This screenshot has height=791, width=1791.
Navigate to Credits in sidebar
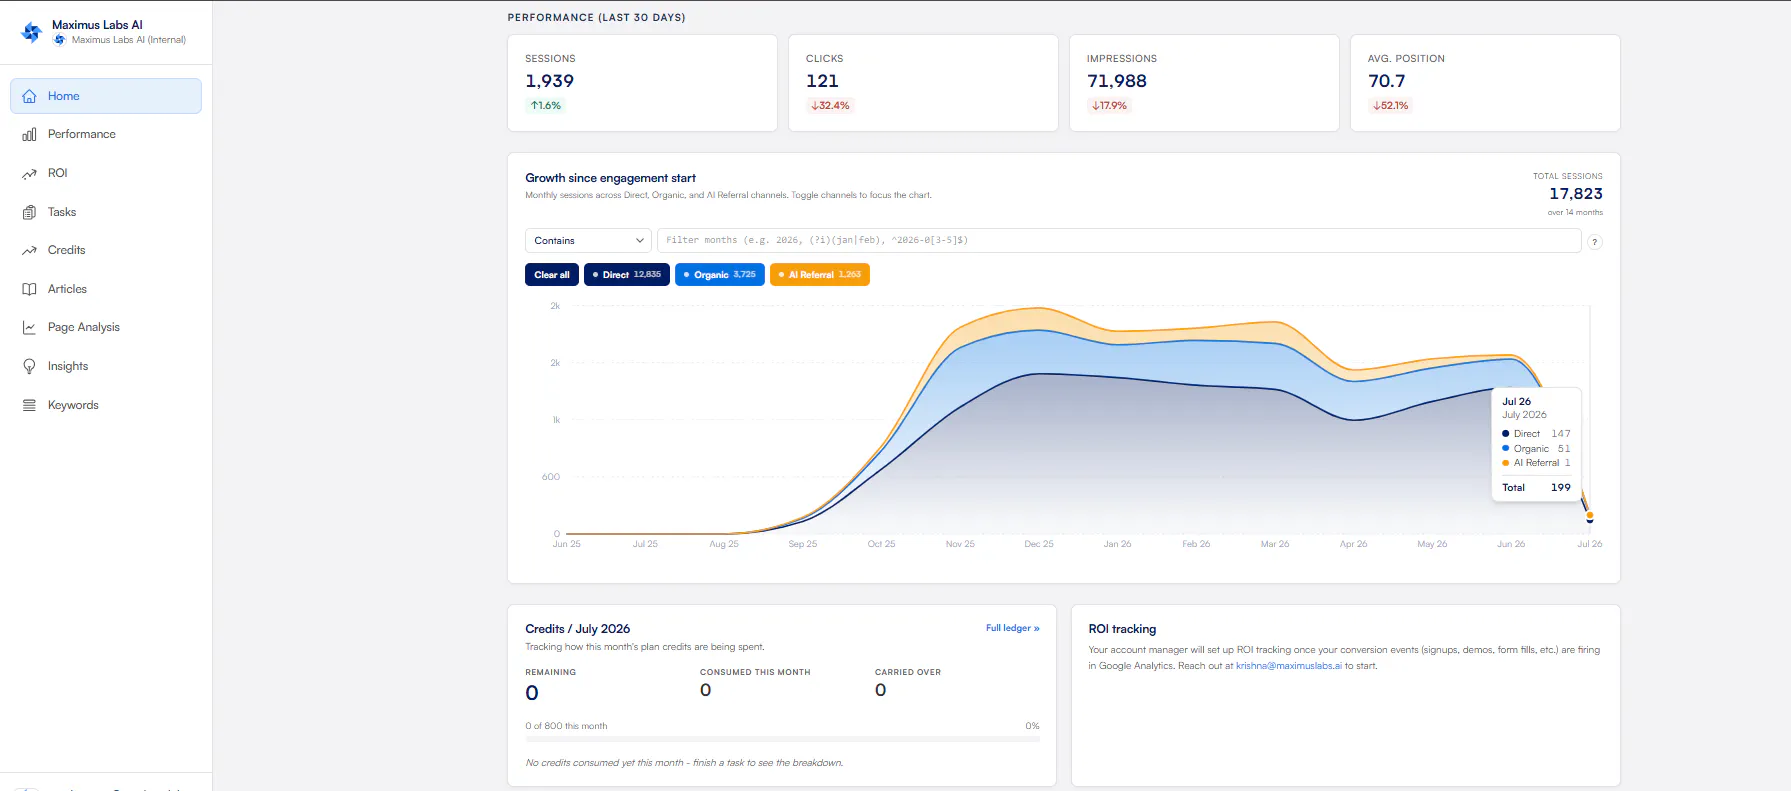click(x=106, y=250)
